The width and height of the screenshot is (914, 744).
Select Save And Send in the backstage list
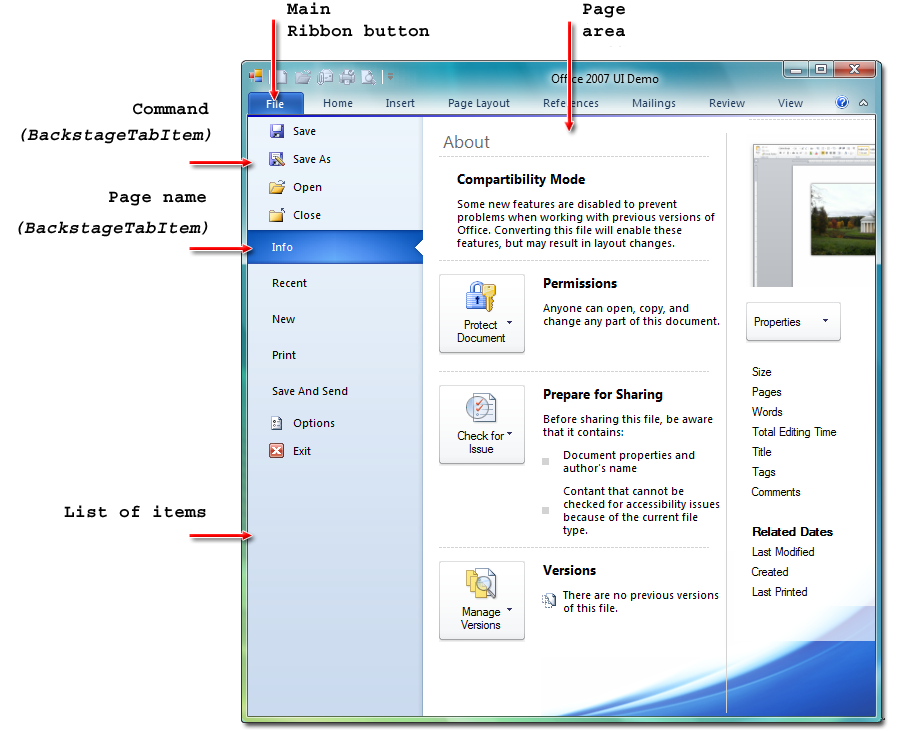[310, 391]
